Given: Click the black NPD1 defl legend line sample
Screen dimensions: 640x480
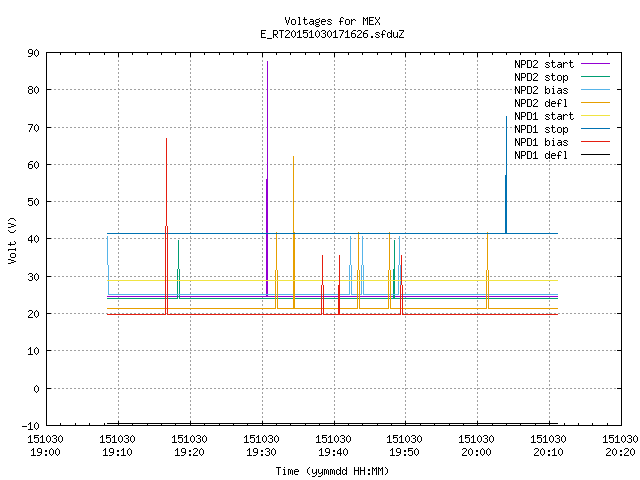Looking at the screenshot, I should pyautogui.click(x=596, y=155).
